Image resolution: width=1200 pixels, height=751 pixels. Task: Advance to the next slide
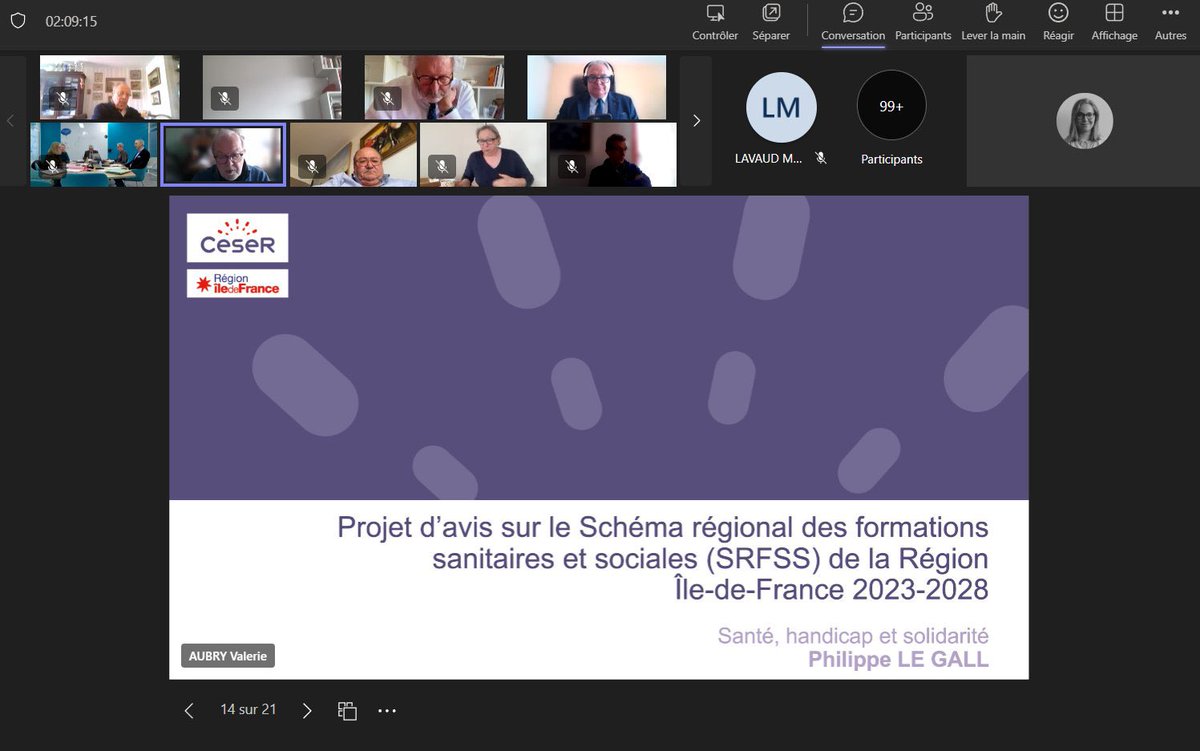(x=307, y=711)
